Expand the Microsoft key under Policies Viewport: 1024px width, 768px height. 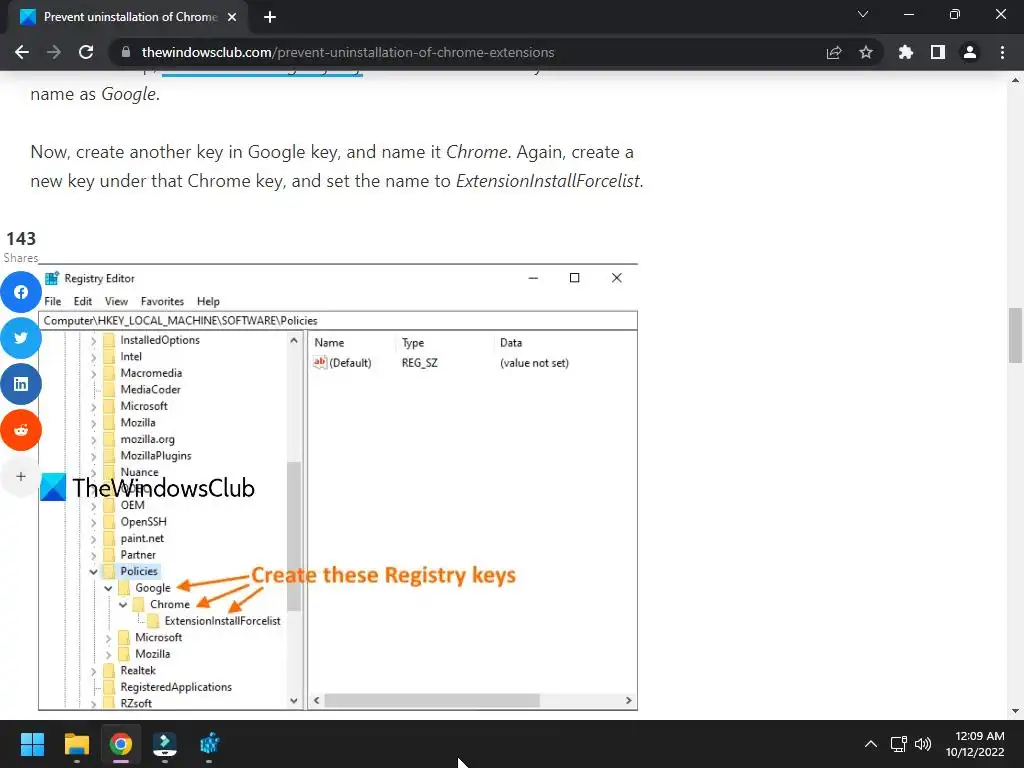click(x=108, y=638)
